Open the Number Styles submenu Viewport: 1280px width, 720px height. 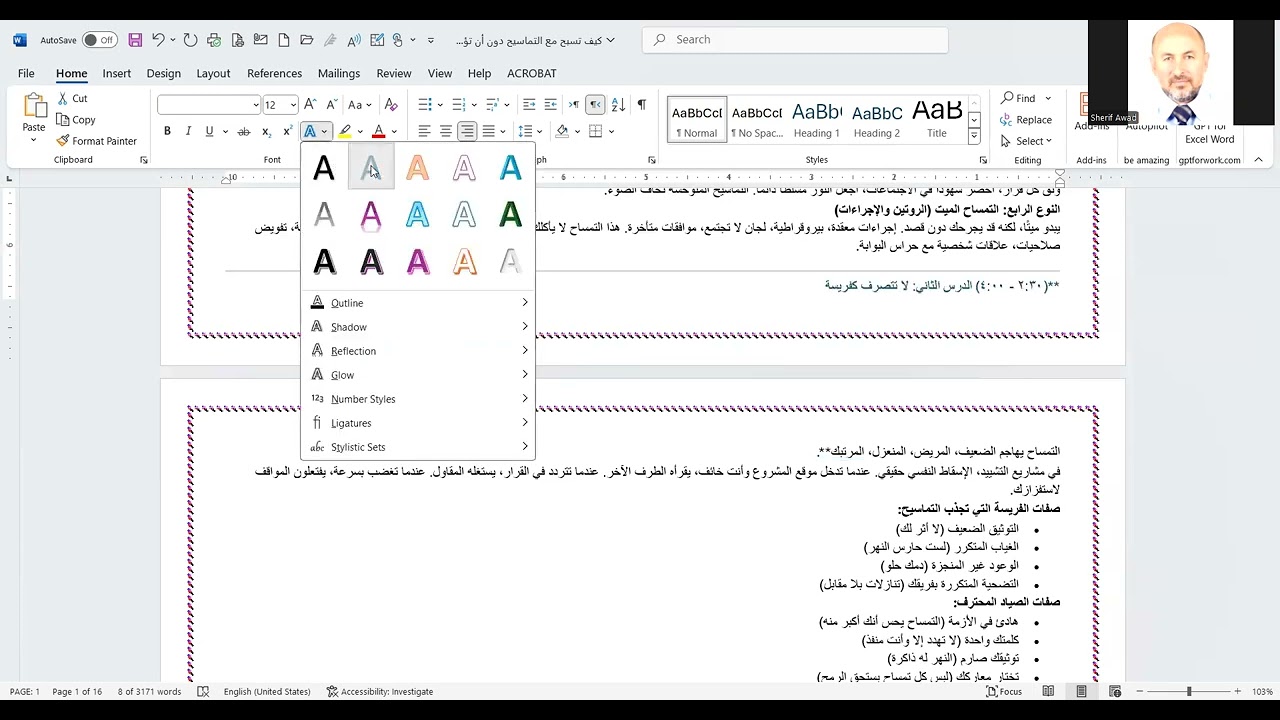(418, 399)
